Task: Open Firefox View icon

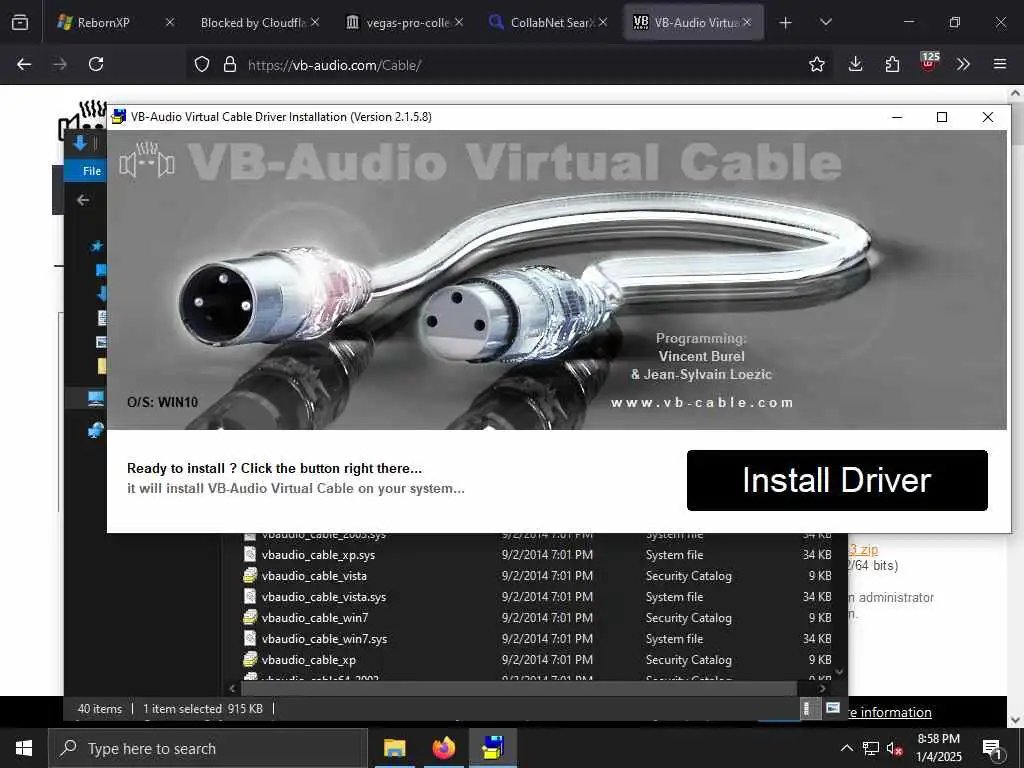Action: coord(20,23)
